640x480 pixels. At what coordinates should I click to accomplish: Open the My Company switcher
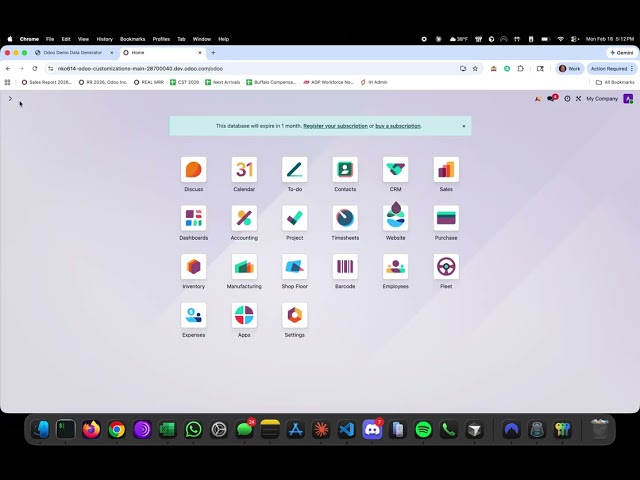(602, 99)
